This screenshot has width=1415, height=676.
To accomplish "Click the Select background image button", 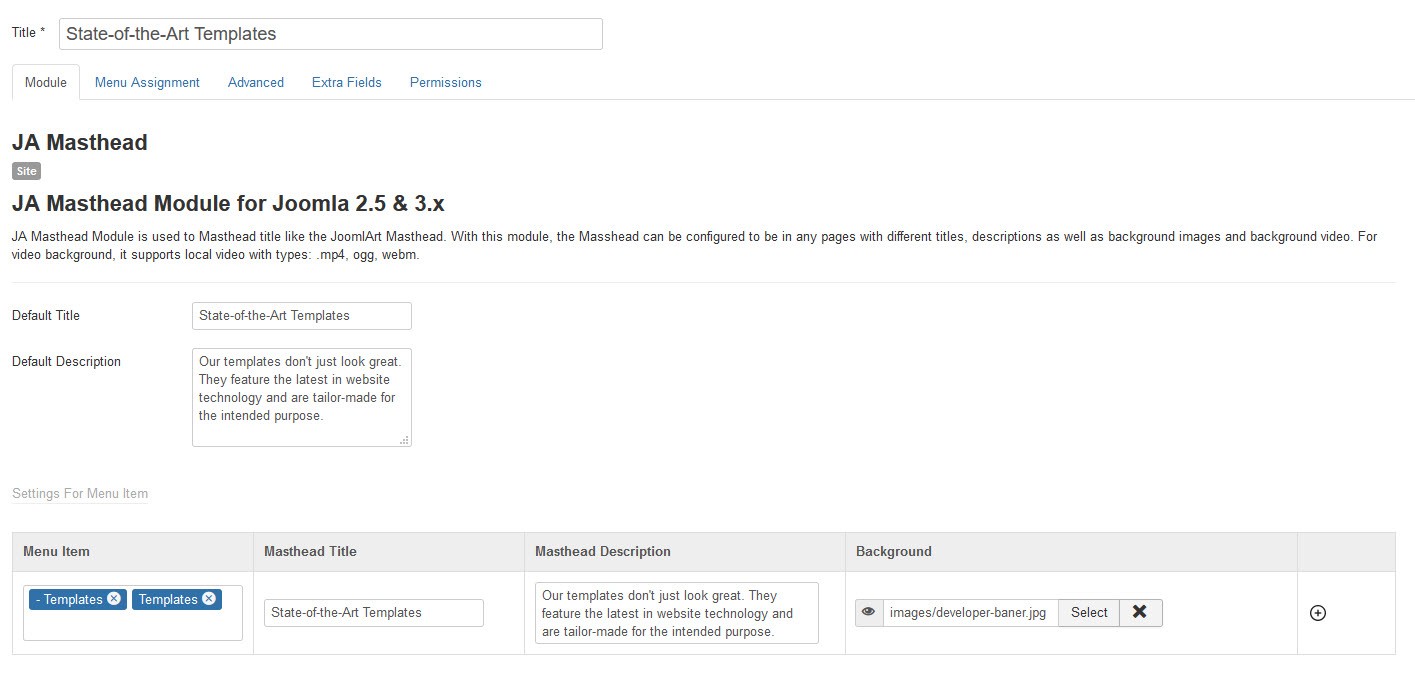I will click(x=1089, y=613).
